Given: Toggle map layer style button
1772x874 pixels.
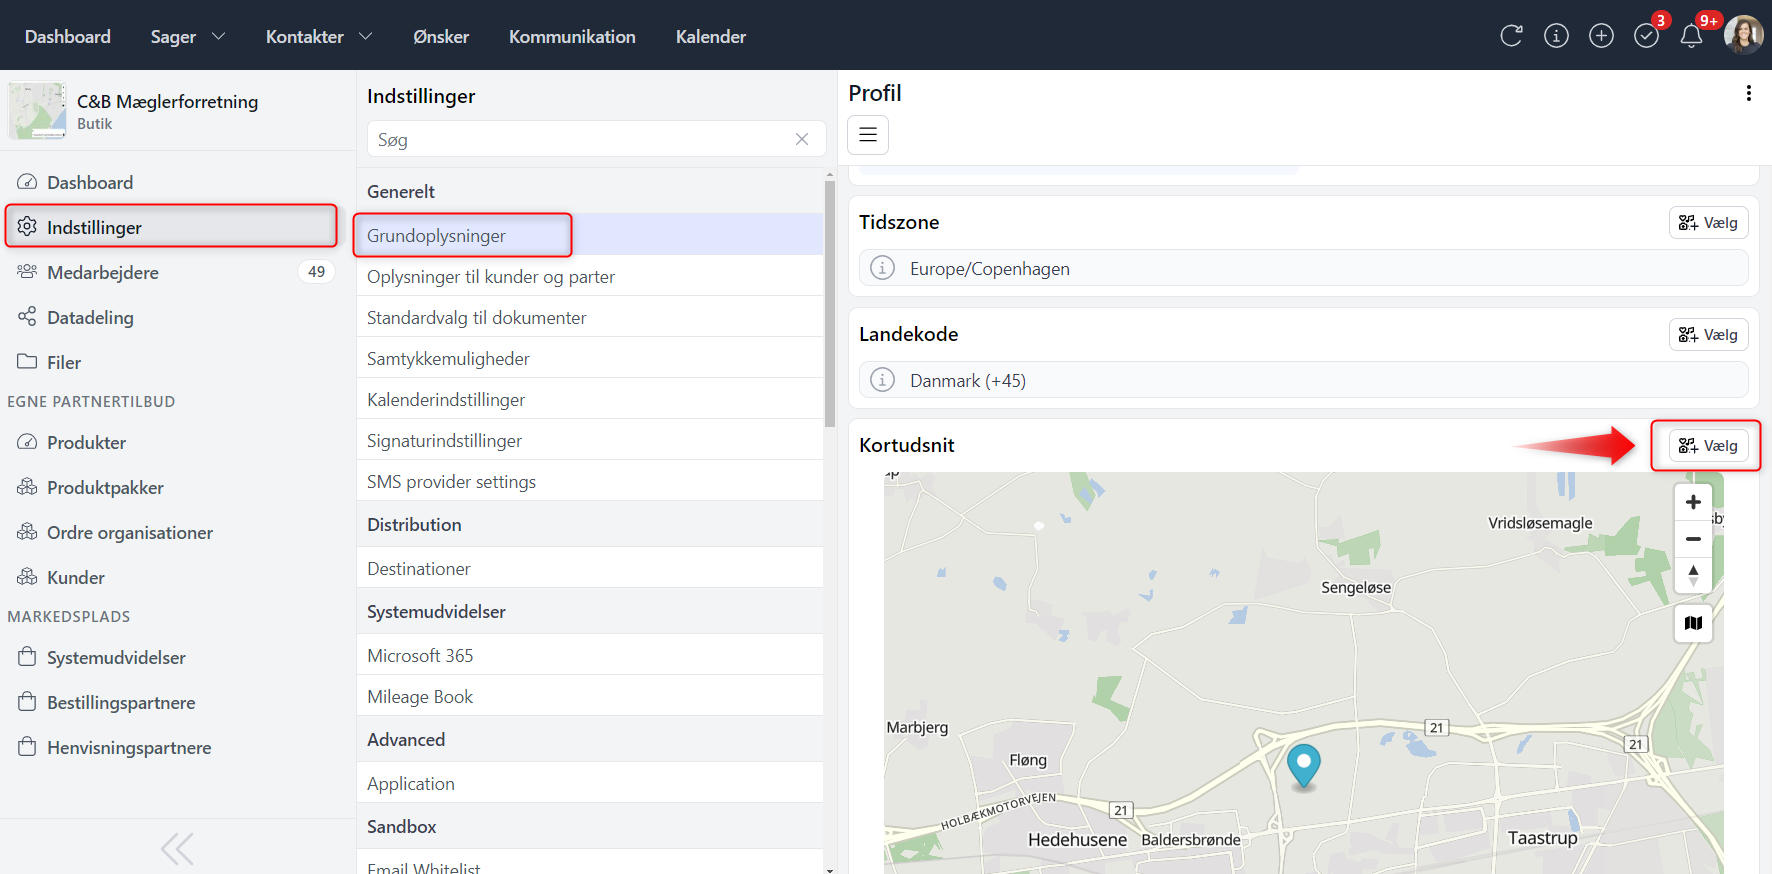Looking at the screenshot, I should click(1693, 623).
